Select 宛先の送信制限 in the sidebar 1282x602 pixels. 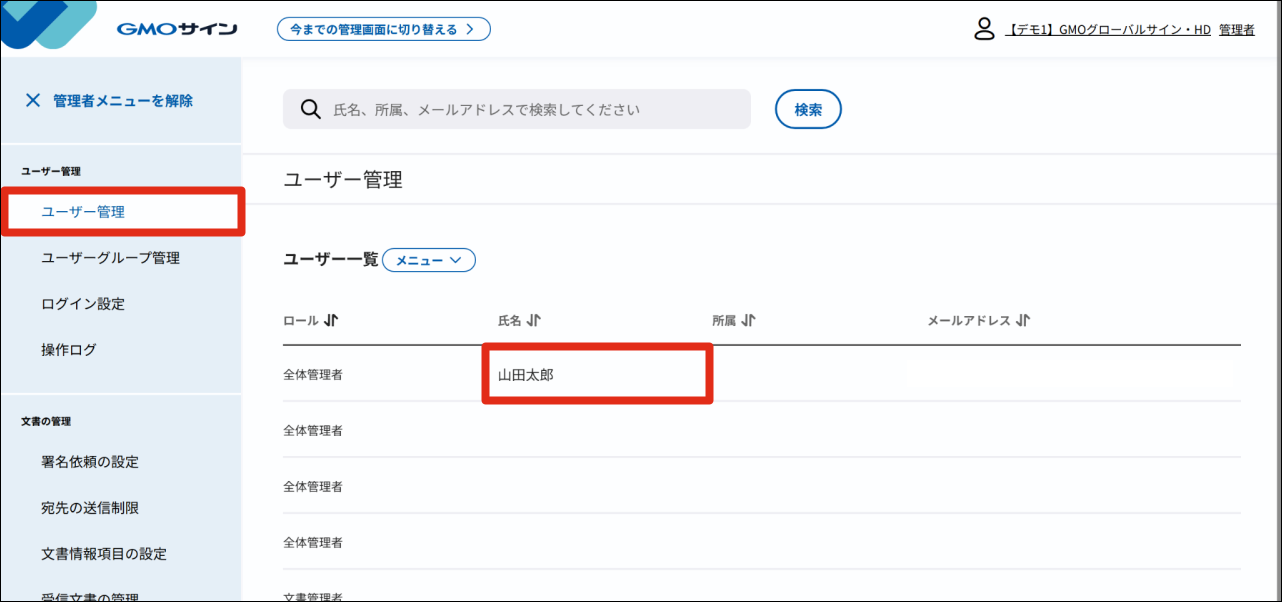90,508
